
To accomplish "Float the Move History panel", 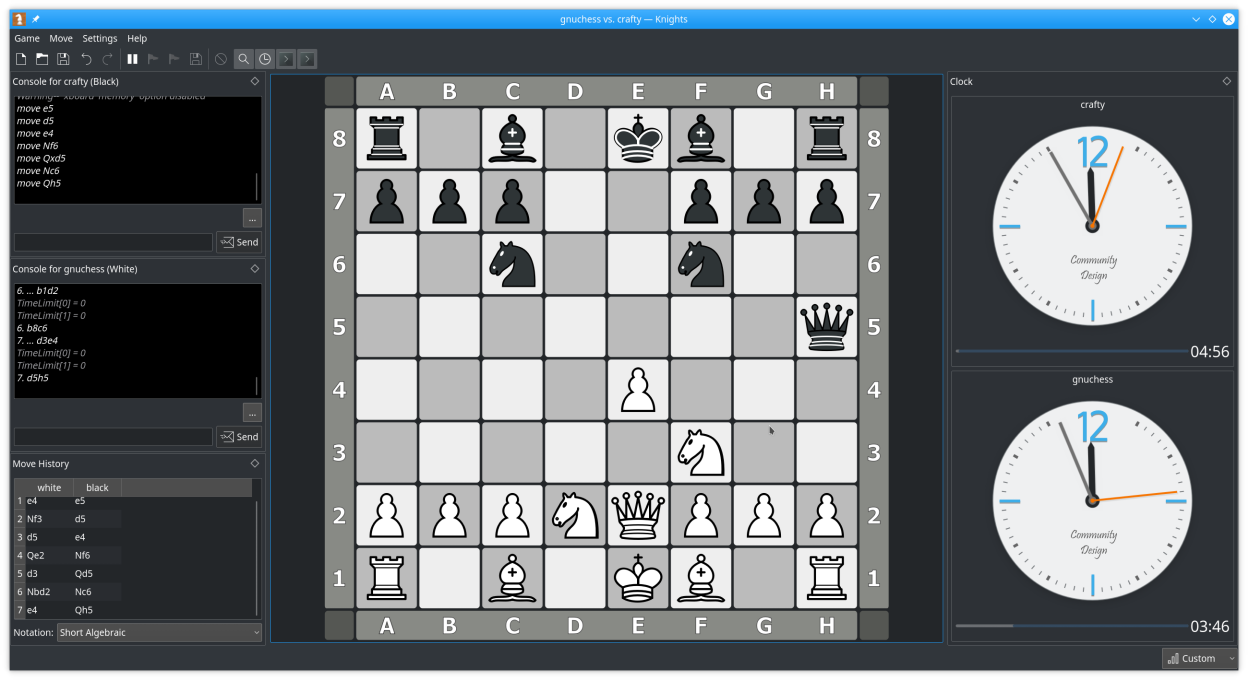I will (255, 464).
